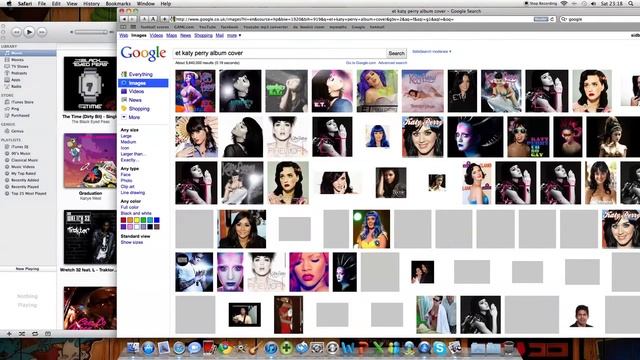Open Radio in iTunes sidebar

click(x=16, y=87)
